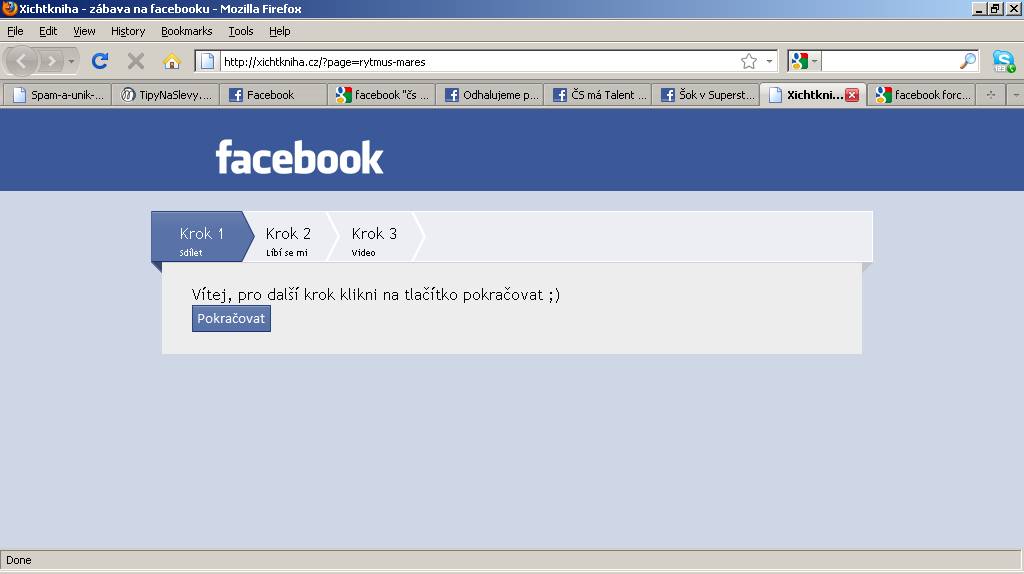Open the Tools menu
Image resolution: width=1024 pixels, height=574 pixels.
[x=240, y=31]
